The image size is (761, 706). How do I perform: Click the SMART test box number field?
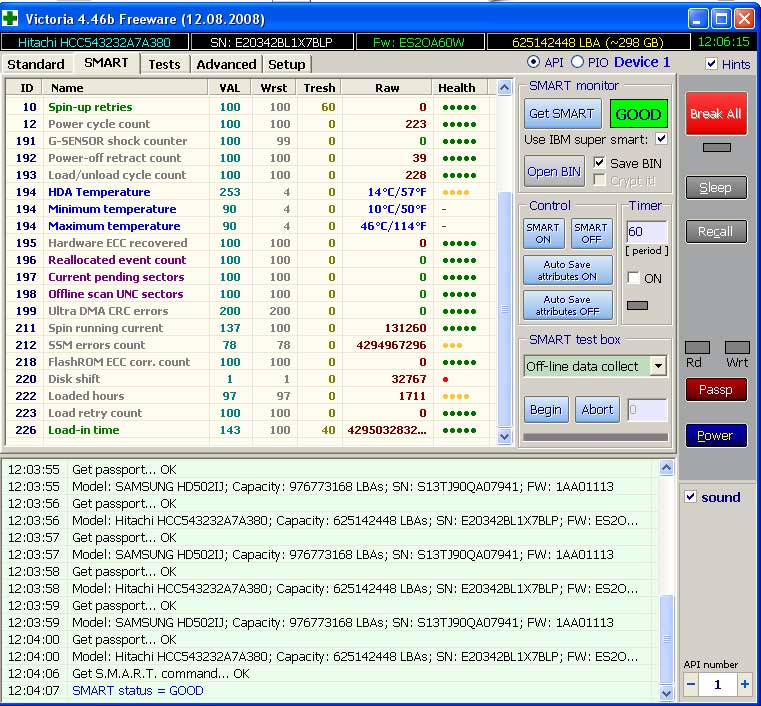point(647,410)
